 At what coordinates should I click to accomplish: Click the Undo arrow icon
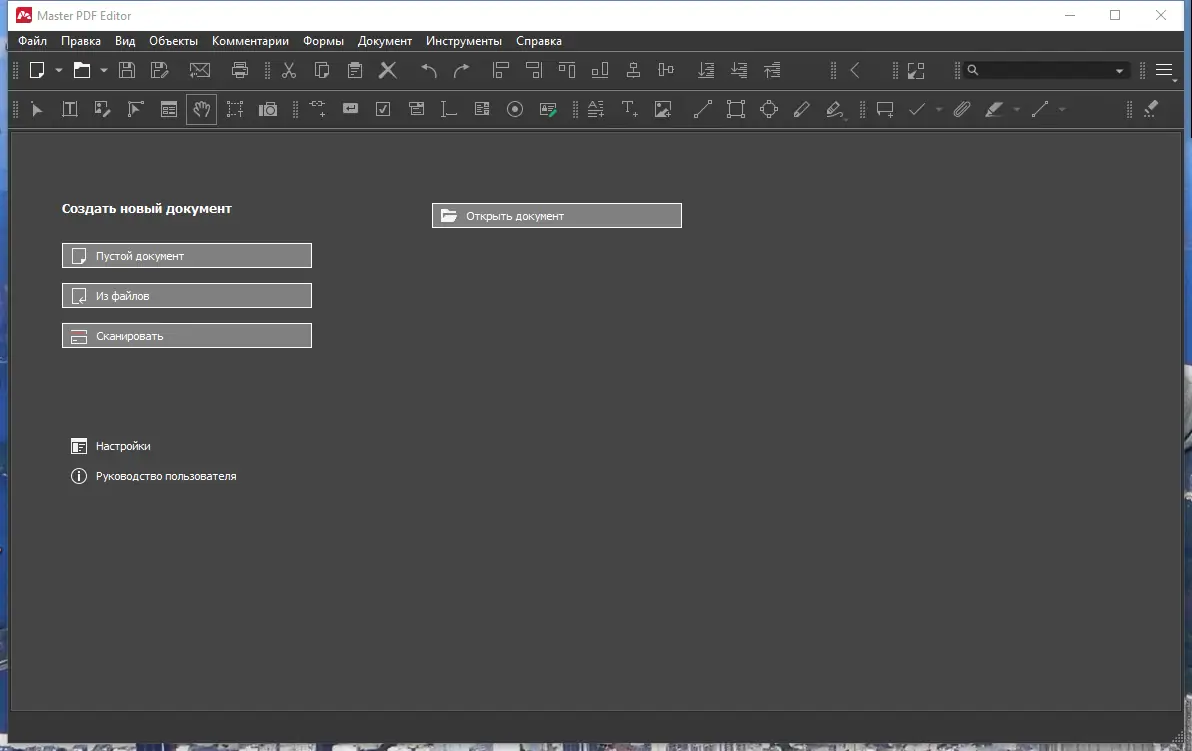click(428, 70)
